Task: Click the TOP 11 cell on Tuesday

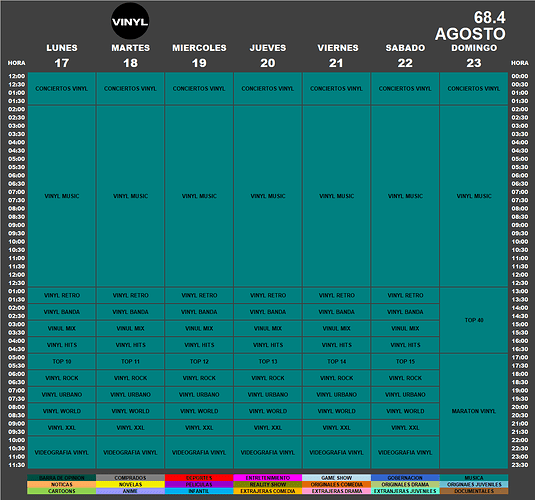Action: click(x=130, y=361)
